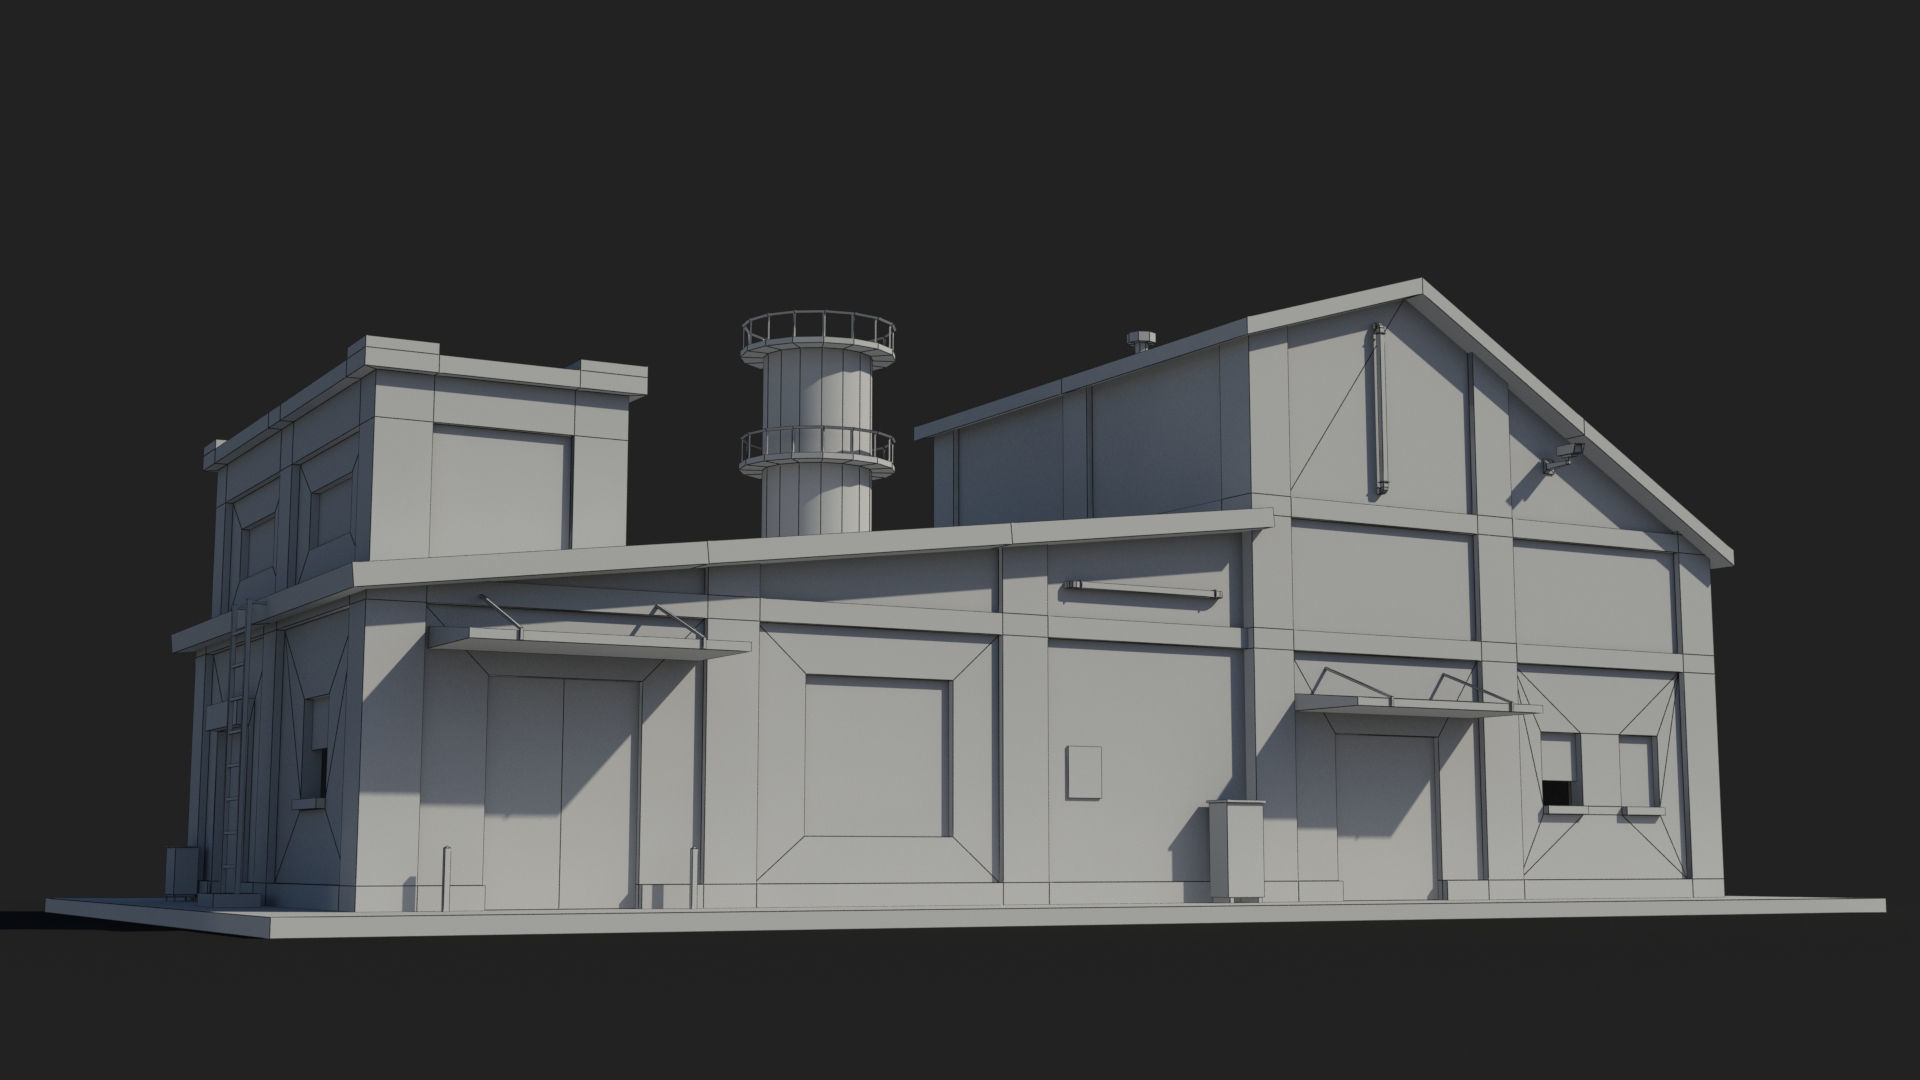Click the open dark window on the right
The image size is (1920, 1080).
click(x=1558, y=792)
